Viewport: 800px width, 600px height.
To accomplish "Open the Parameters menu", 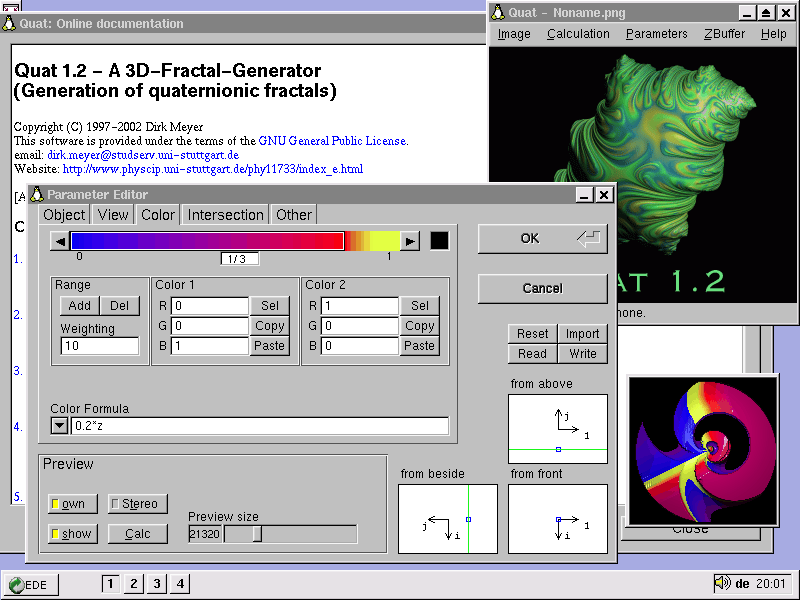I will pyautogui.click(x=656, y=33).
